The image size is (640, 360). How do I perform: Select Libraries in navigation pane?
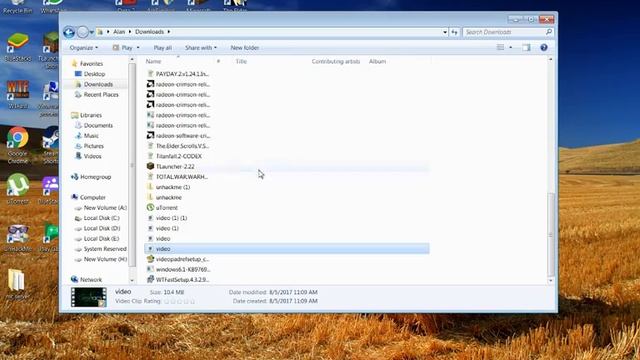pyautogui.click(x=91, y=115)
